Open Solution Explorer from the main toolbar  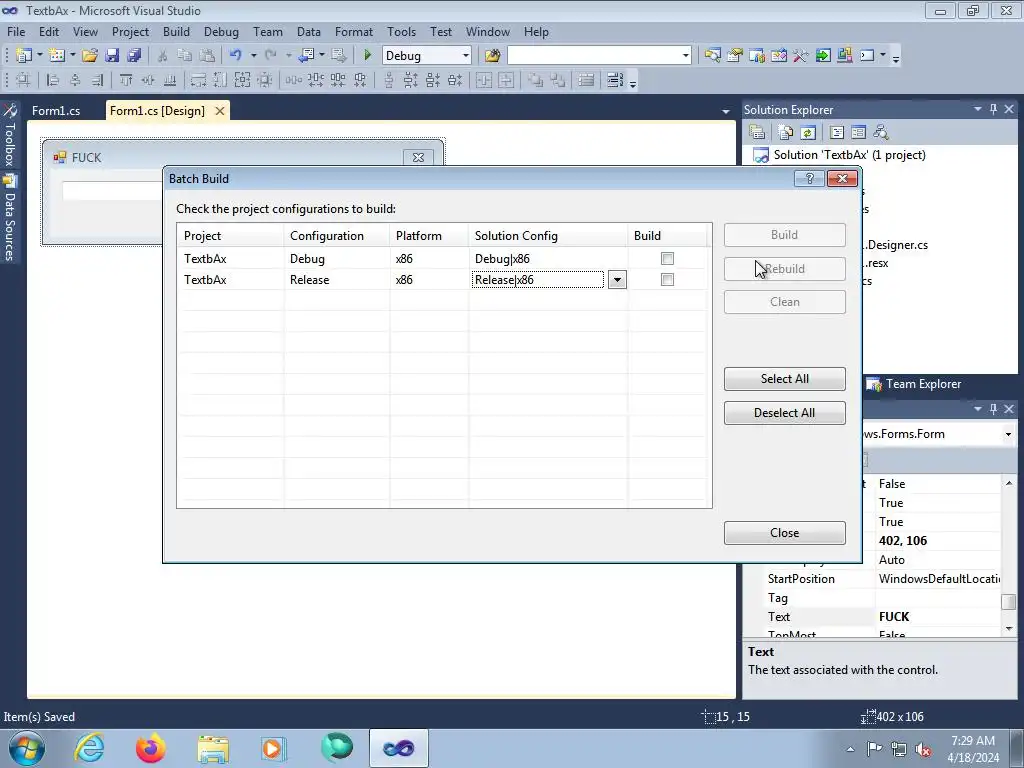point(712,56)
